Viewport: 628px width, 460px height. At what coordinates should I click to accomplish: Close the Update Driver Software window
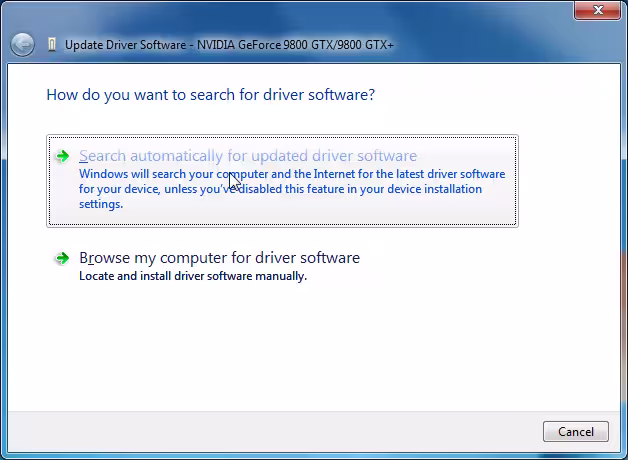tap(598, 10)
